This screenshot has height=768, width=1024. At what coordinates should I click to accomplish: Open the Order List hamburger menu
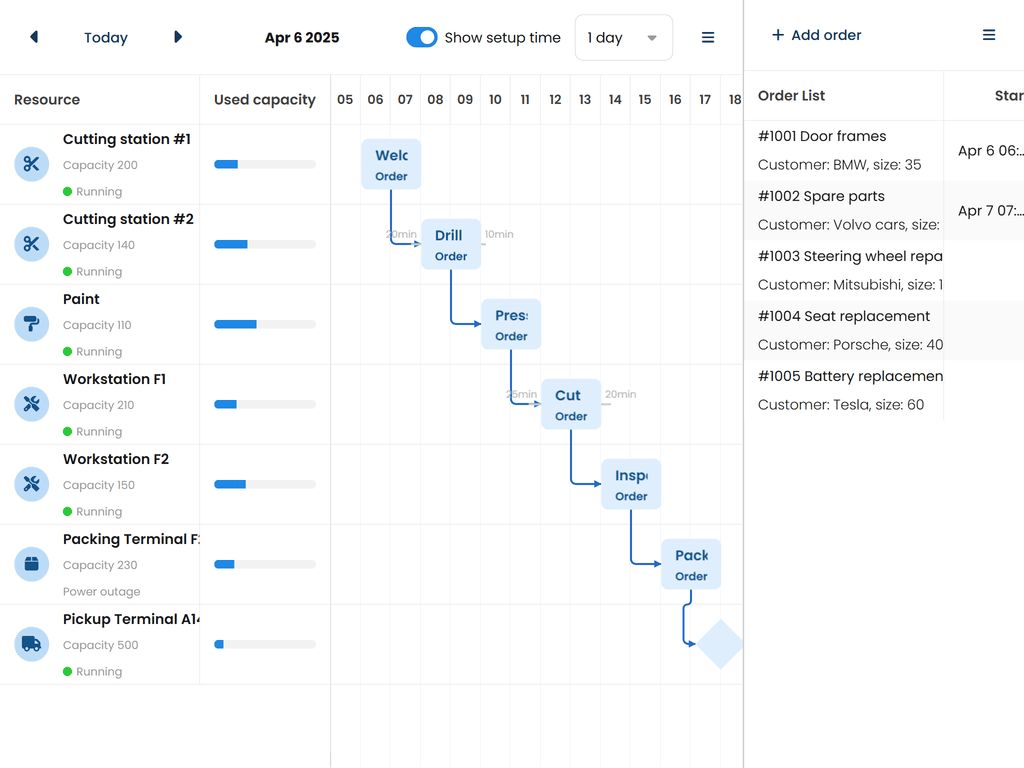989,34
